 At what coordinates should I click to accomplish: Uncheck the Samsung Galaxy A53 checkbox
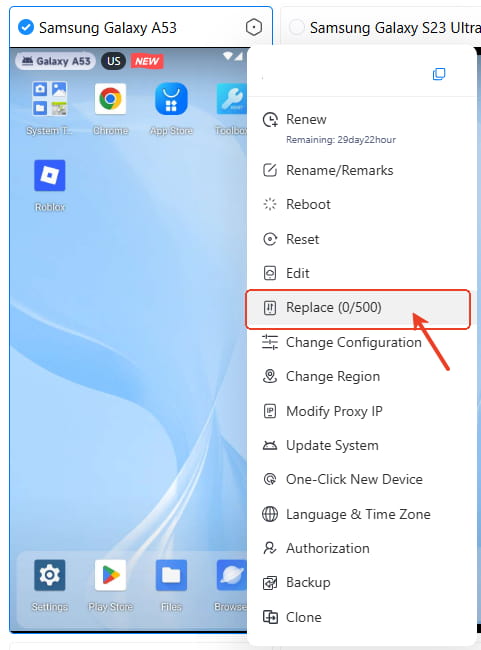(x=26, y=28)
